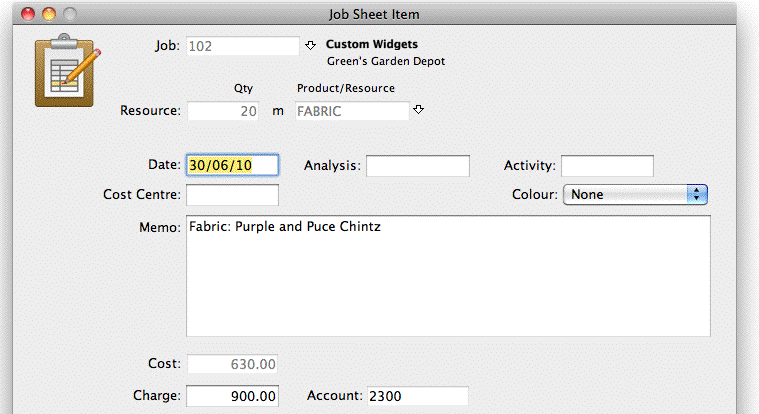Screen dimensions: 759x414
Task: Click the Custom Widgets job name
Action: point(372,44)
